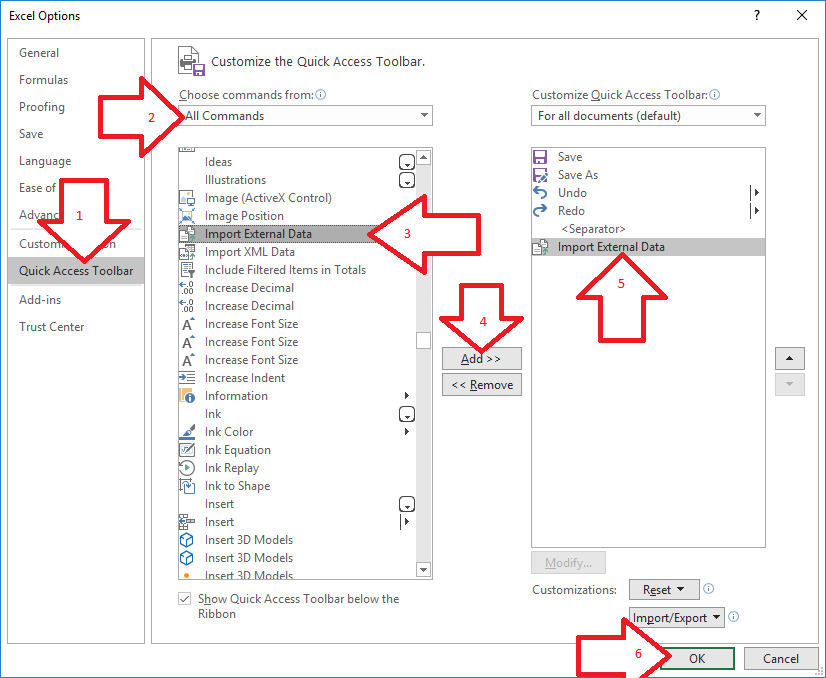Click the info icon next to Reset
This screenshot has height=678, width=826.
pyautogui.click(x=709, y=589)
